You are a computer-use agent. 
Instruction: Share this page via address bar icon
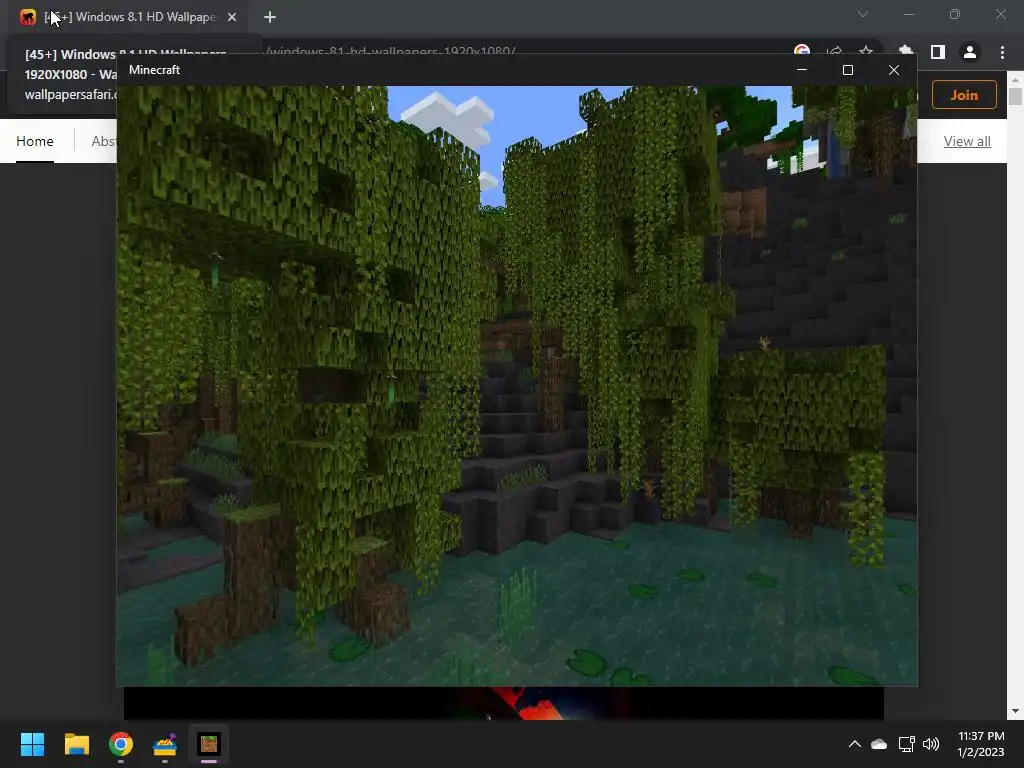tap(834, 51)
